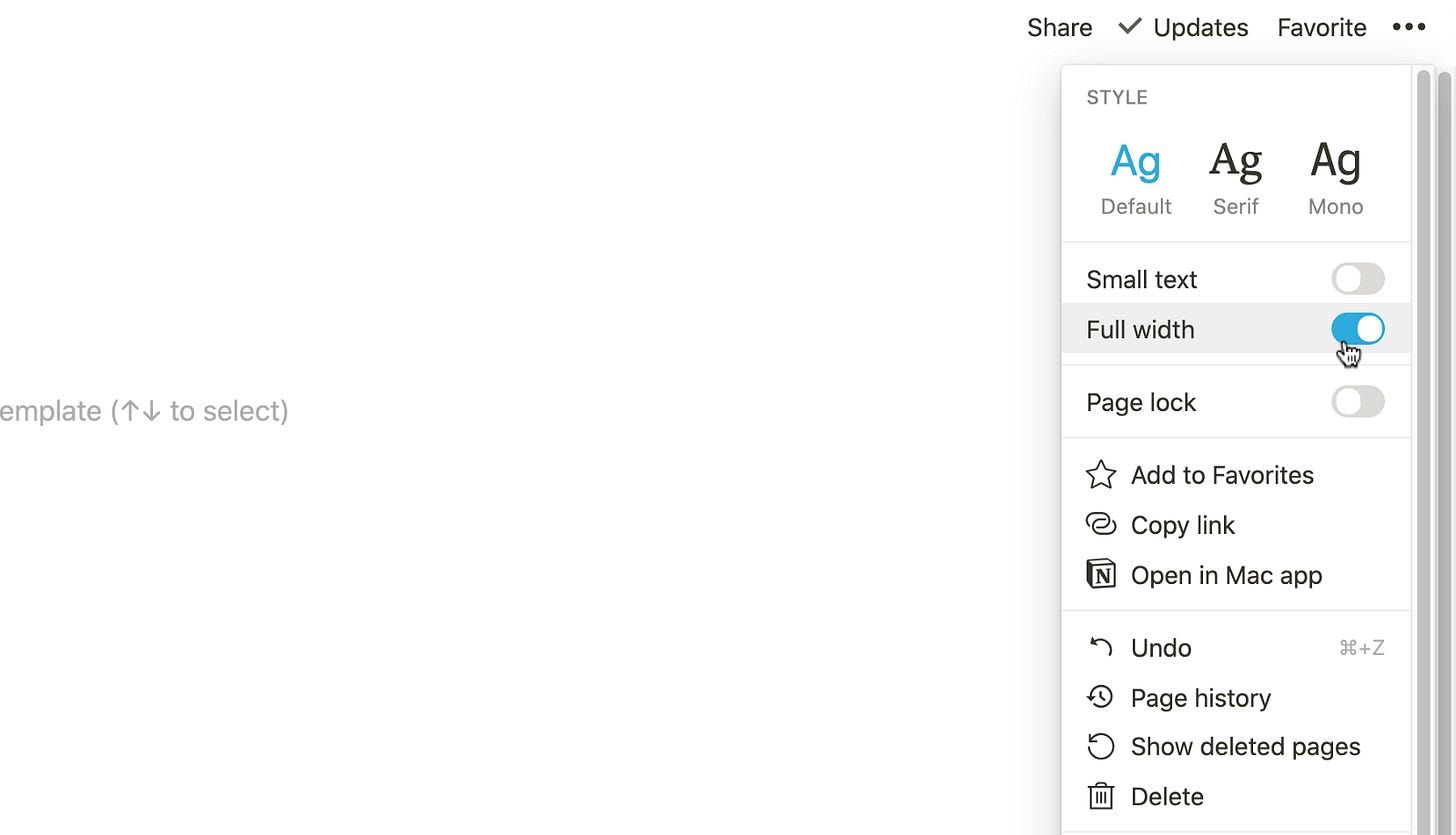Select the Show deleted pages menu entry
Viewport: 1456px width, 835px height.
click(x=1236, y=746)
